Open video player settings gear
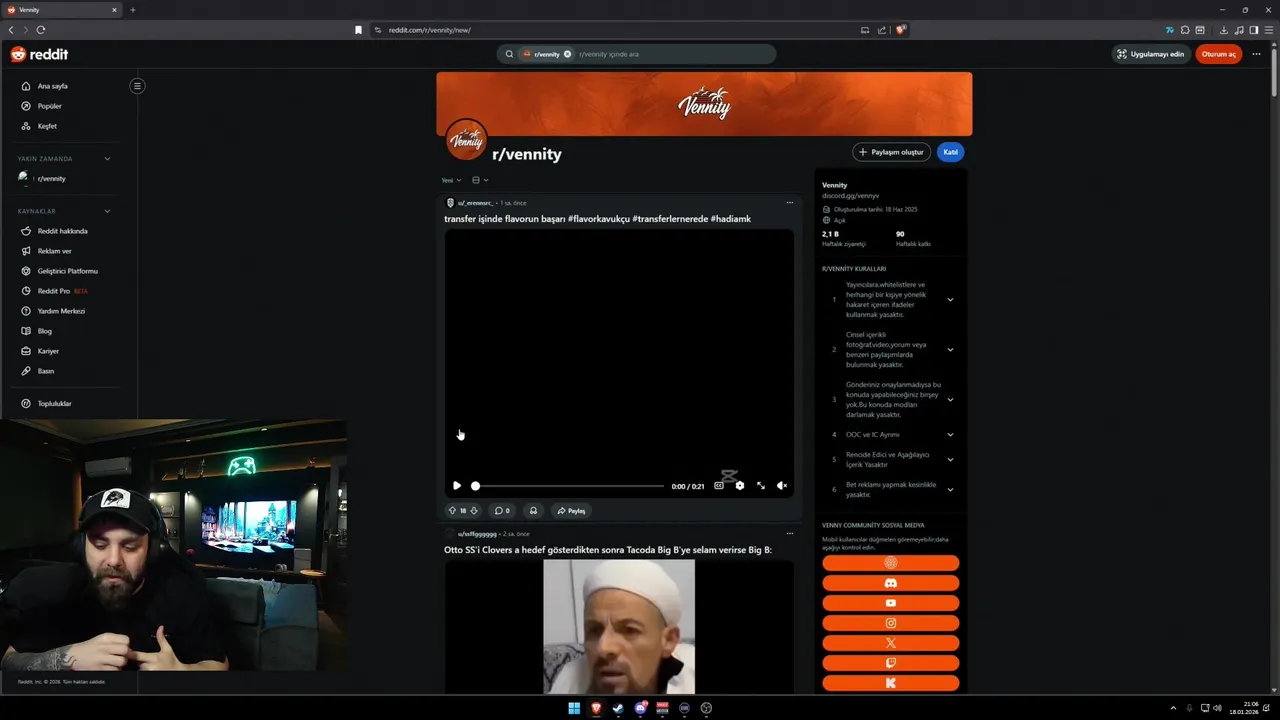 coord(740,486)
